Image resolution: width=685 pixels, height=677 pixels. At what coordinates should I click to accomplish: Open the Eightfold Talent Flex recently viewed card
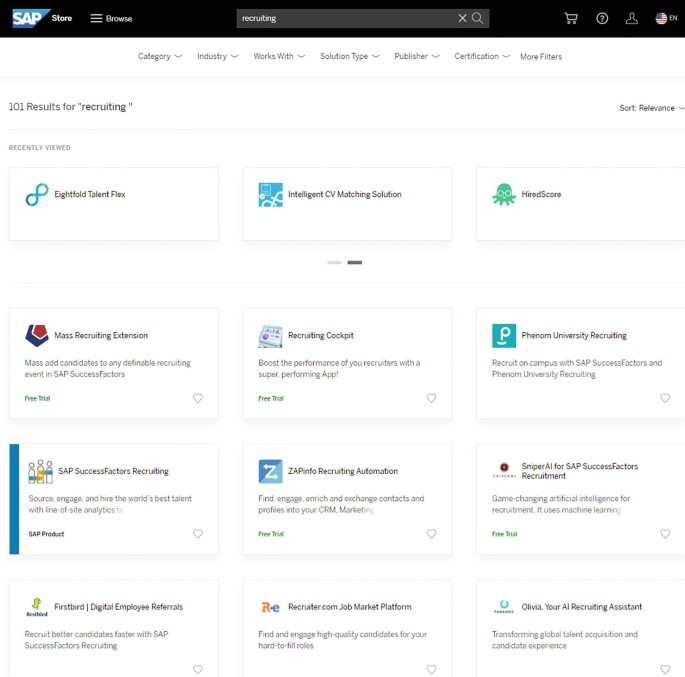point(114,204)
